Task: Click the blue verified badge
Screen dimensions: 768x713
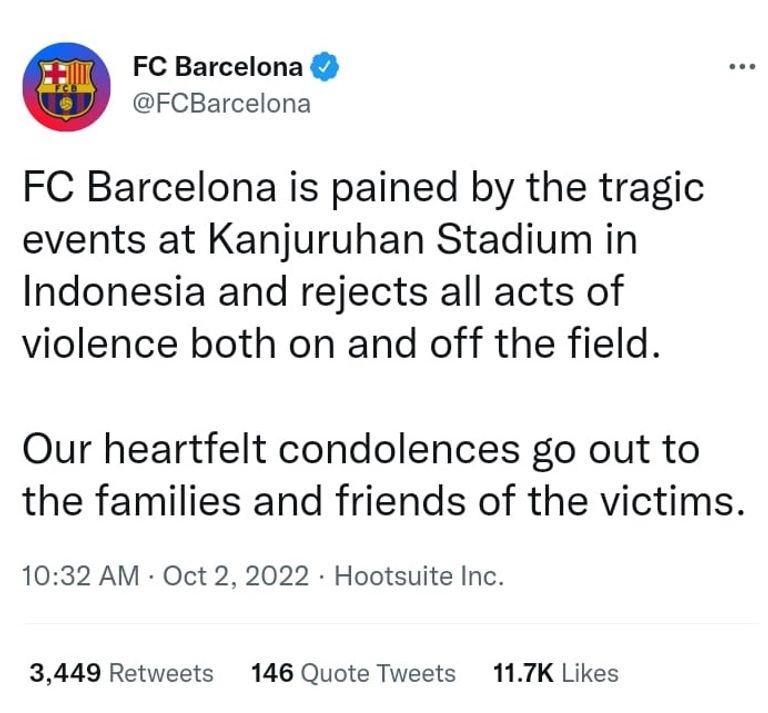Action: click(324, 68)
